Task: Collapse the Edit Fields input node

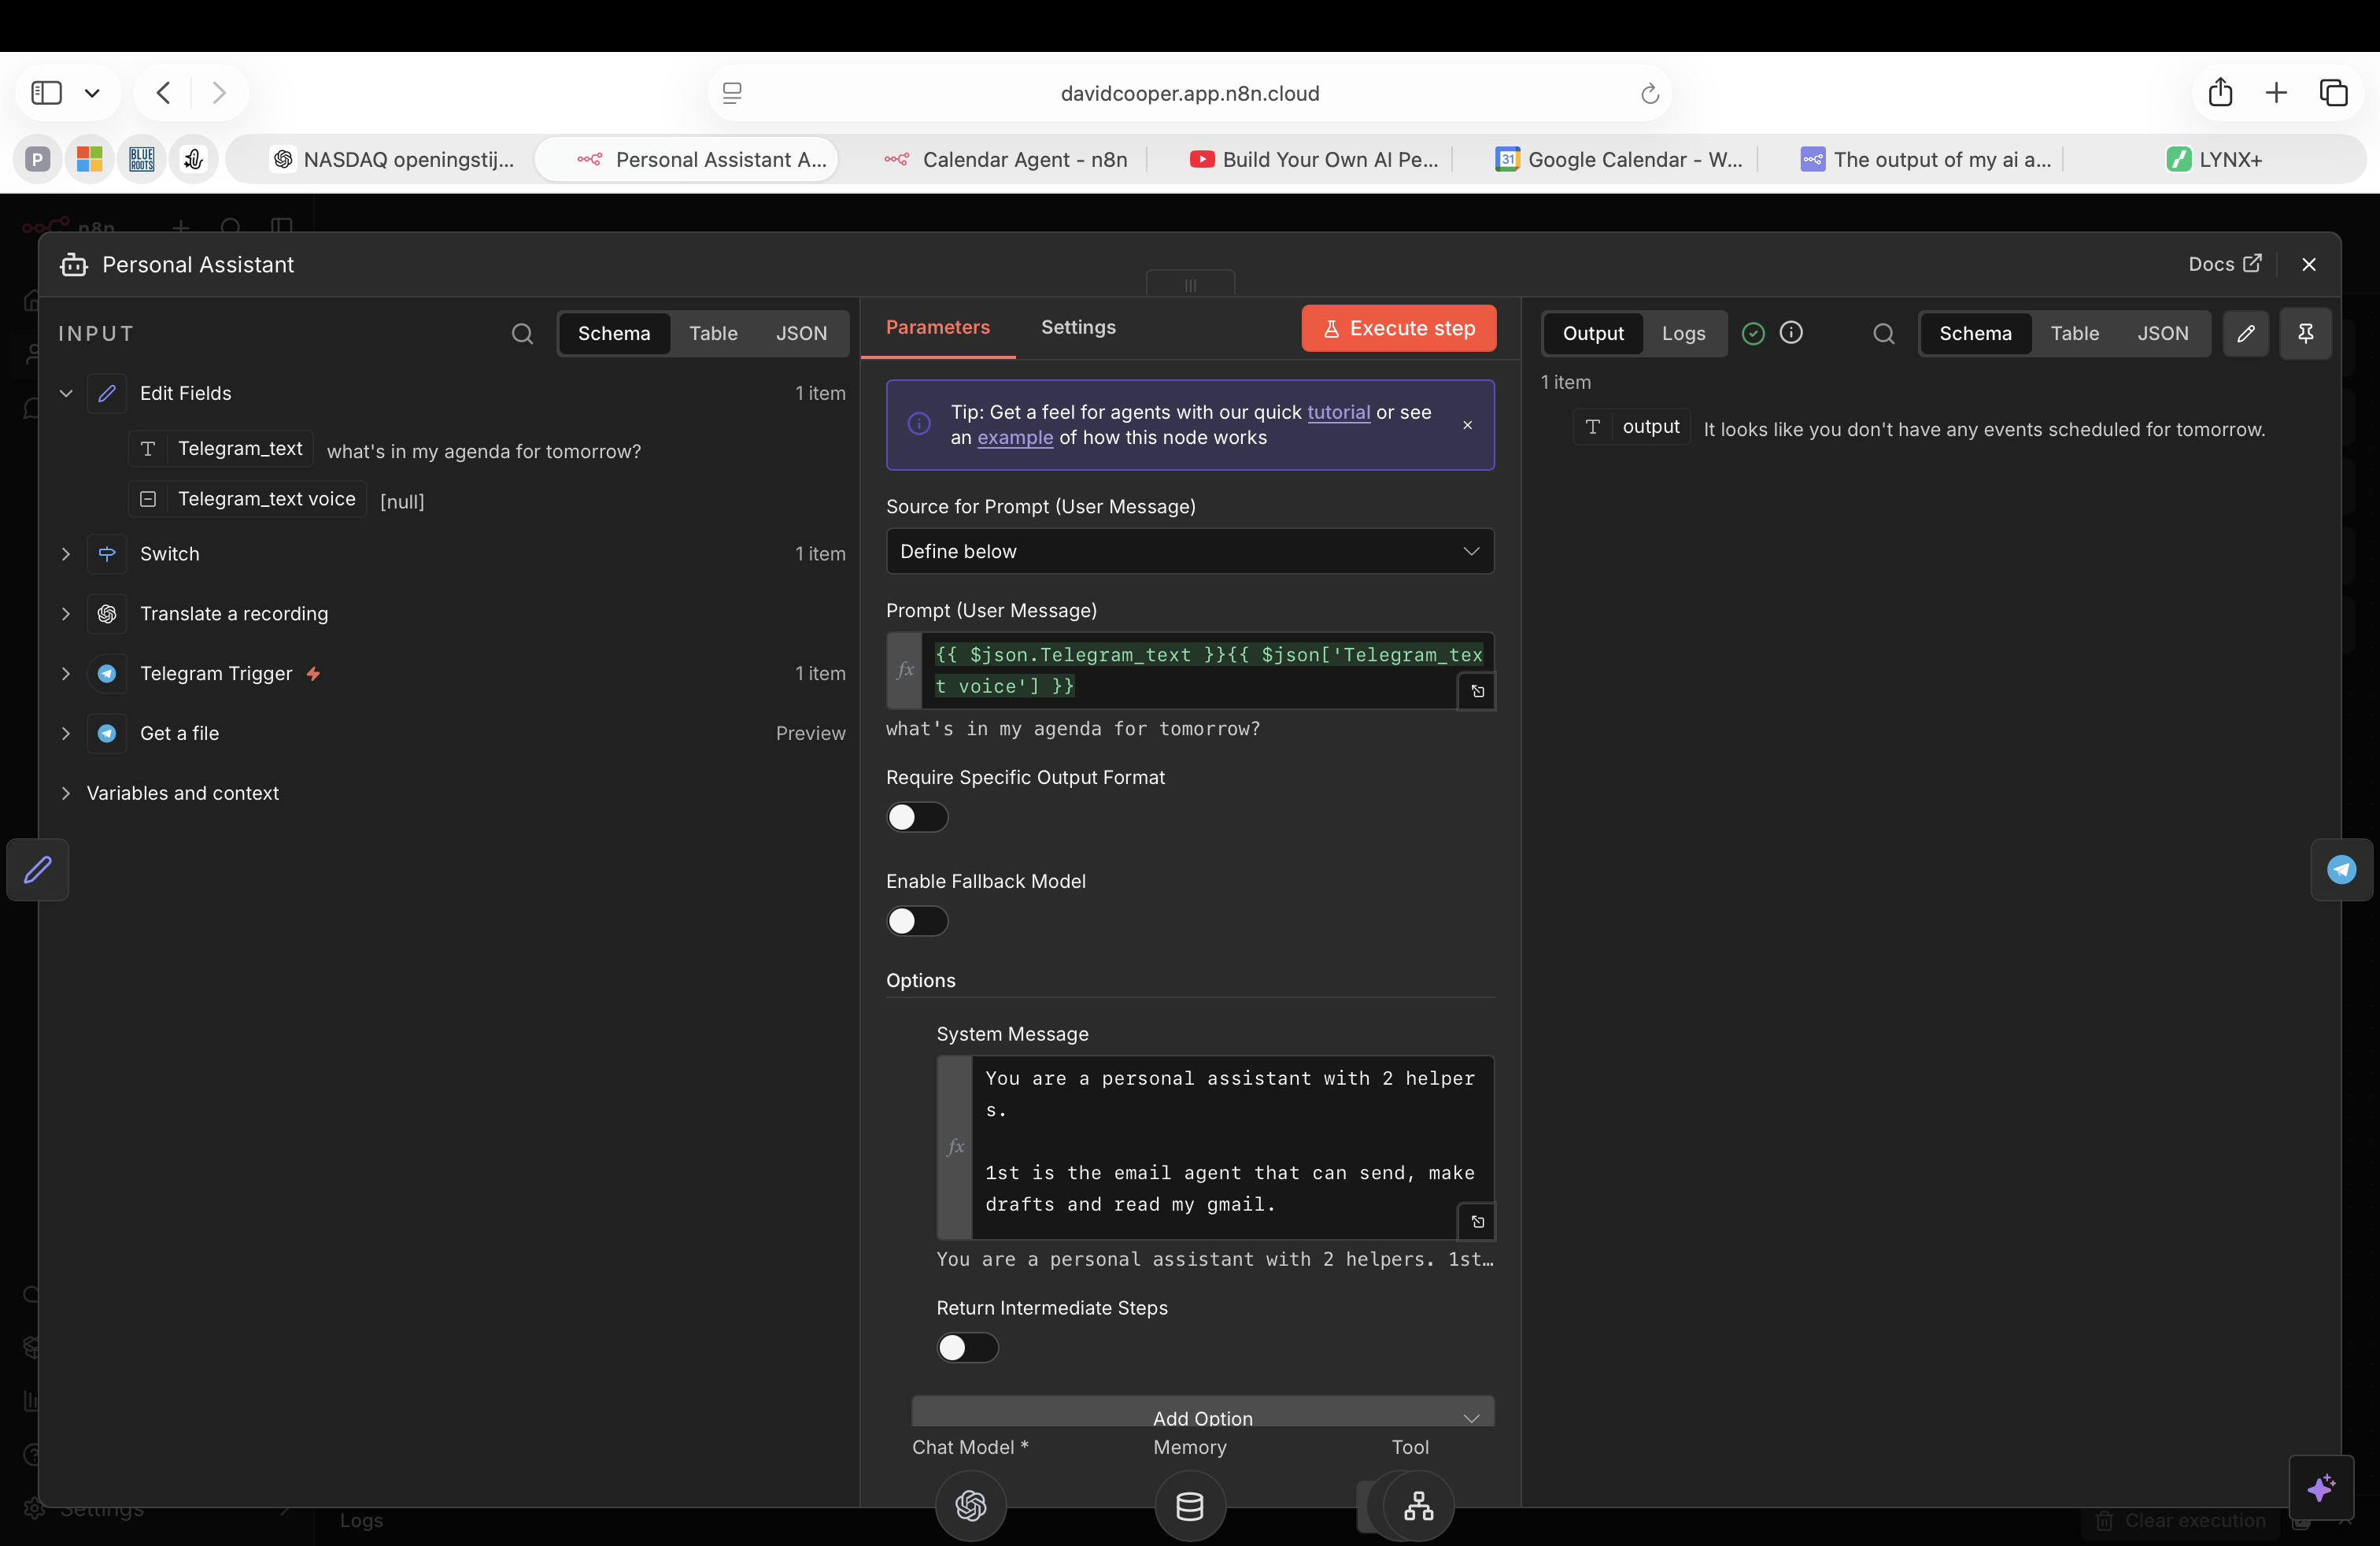Action: click(66, 393)
